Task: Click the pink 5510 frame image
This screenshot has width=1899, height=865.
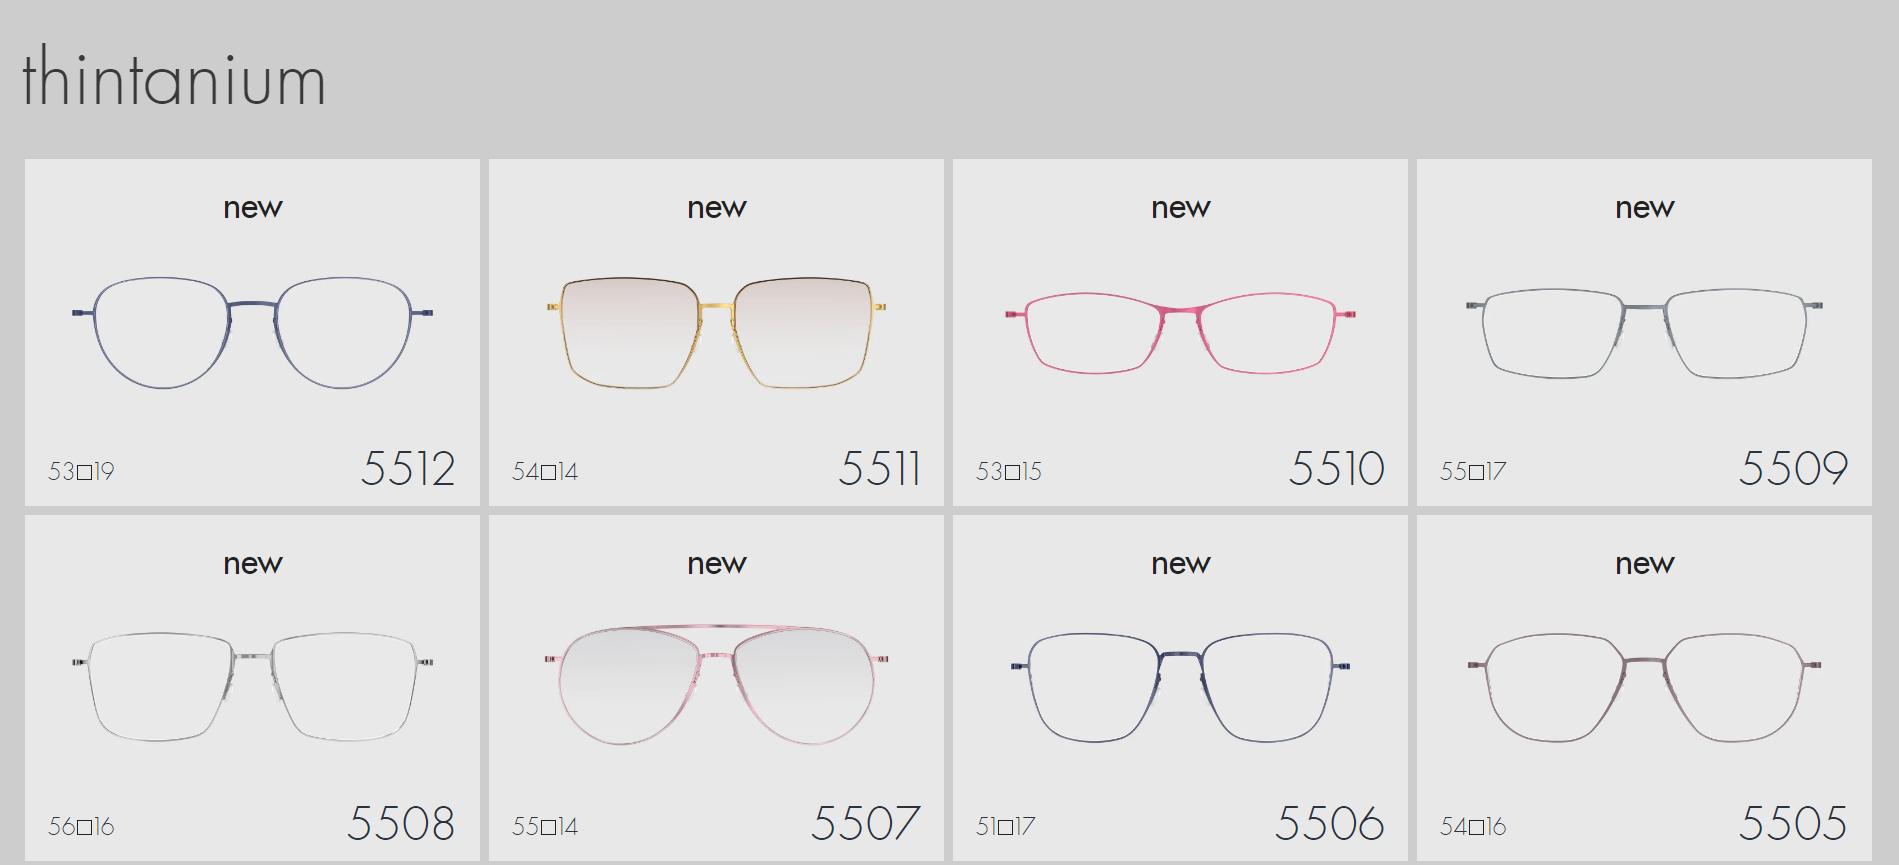Action: (x=1180, y=333)
